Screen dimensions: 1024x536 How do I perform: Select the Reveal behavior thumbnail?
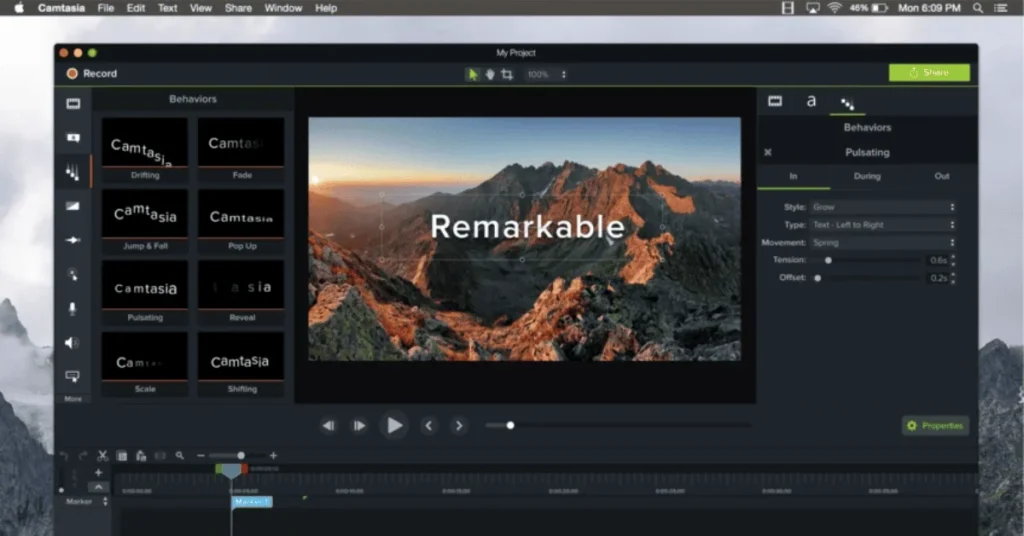(x=242, y=291)
